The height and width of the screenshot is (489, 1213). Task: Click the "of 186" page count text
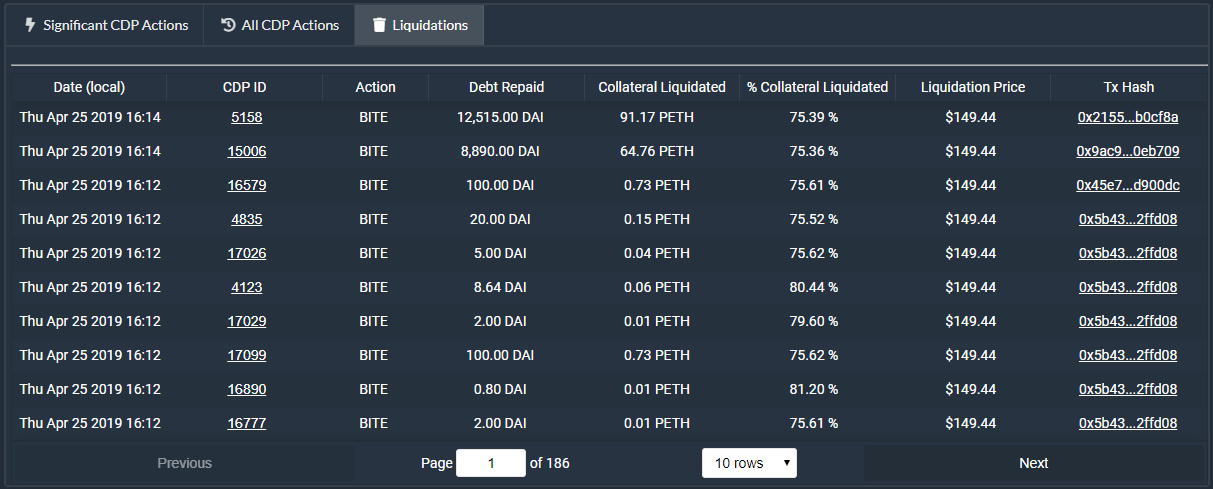point(550,463)
